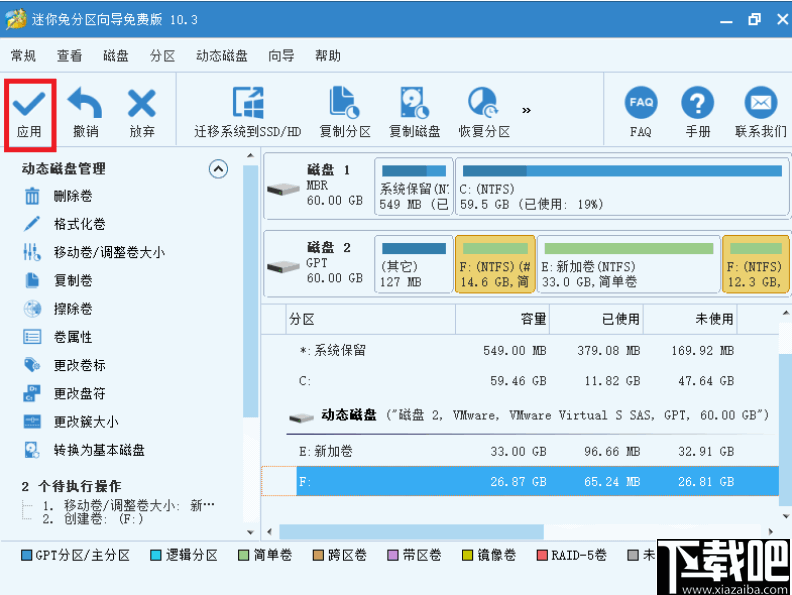Open the 向导 menu
The image size is (792, 595).
[281, 56]
